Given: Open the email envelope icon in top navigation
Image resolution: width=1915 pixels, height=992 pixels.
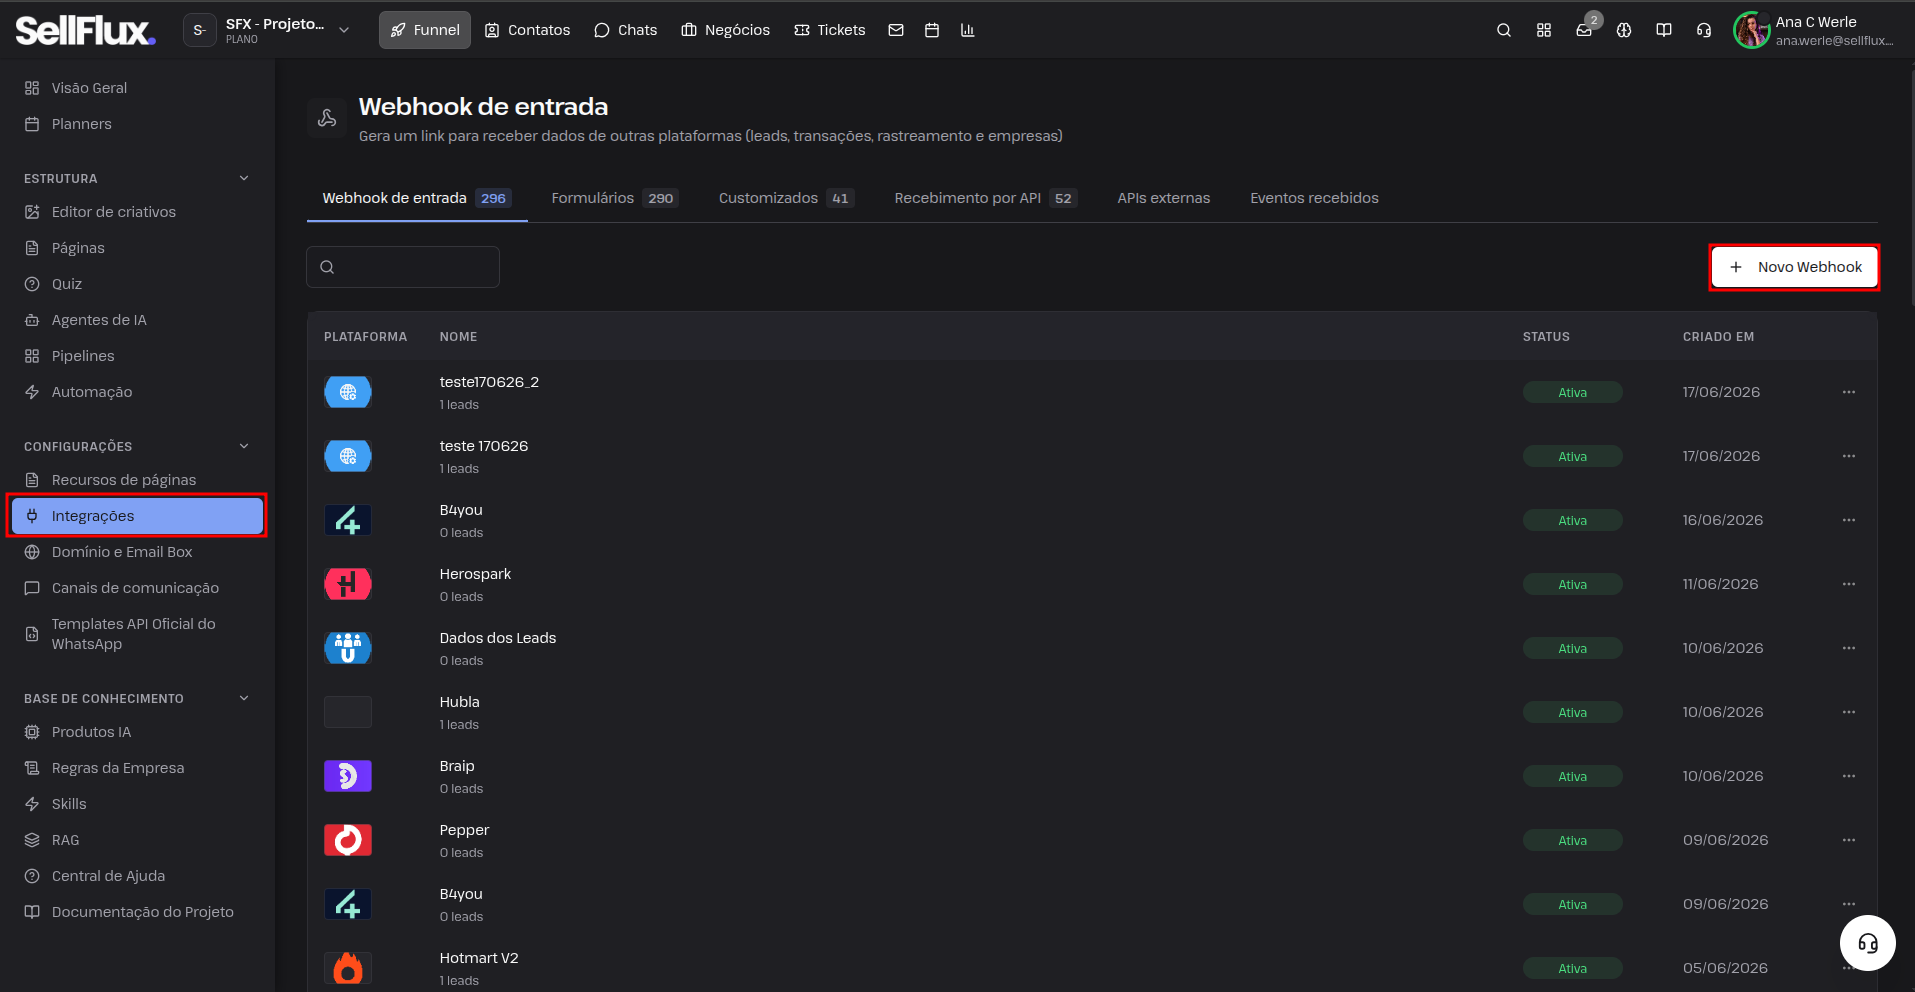Looking at the screenshot, I should [x=896, y=30].
